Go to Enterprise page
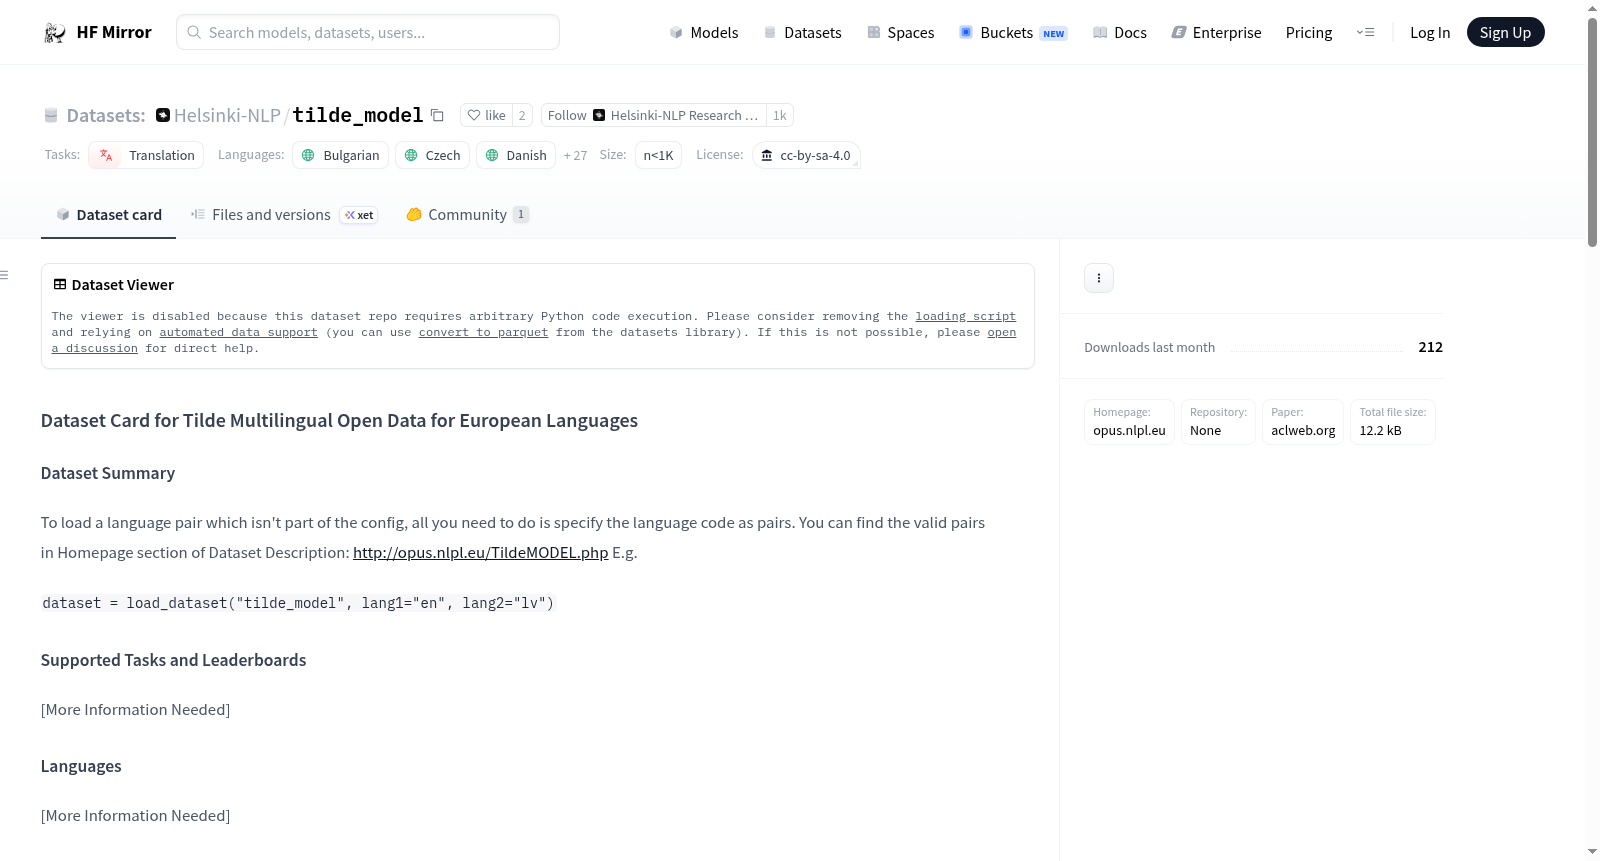Screen dimensions: 1600x861 (x=1216, y=33)
